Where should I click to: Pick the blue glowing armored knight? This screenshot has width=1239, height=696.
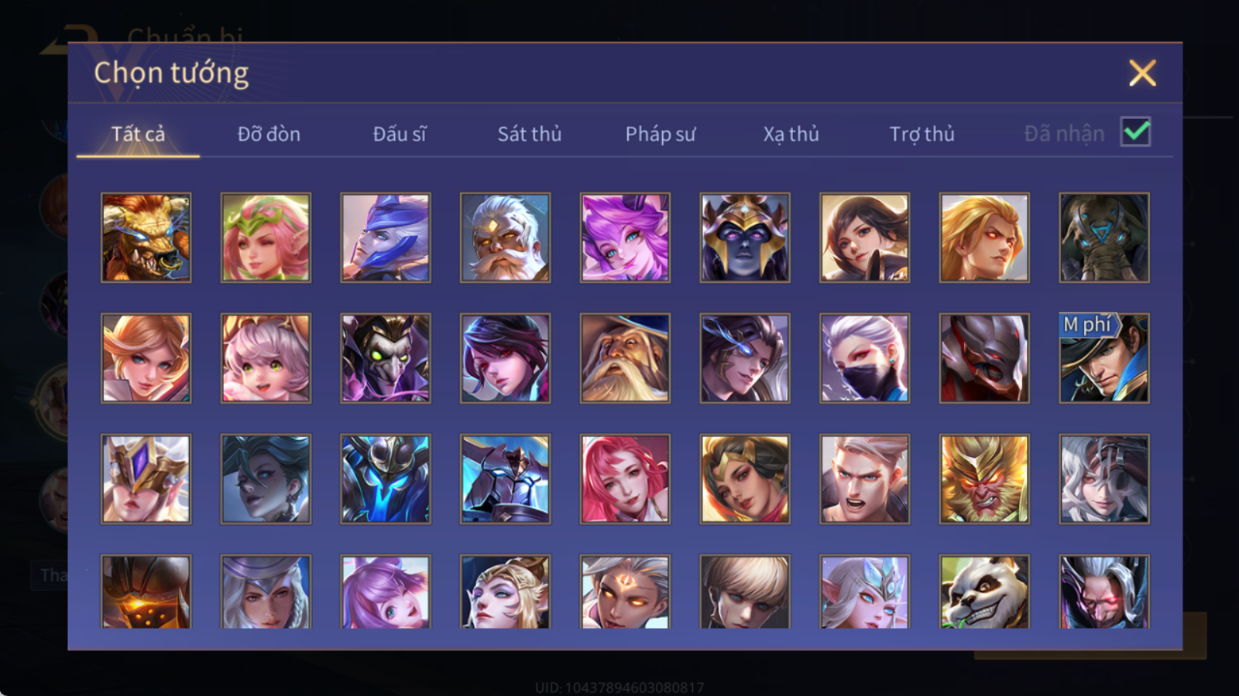point(386,479)
